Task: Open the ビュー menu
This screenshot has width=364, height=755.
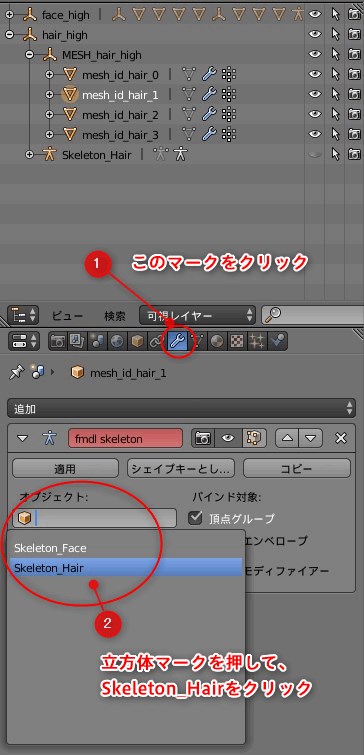Action: pyautogui.click(x=67, y=316)
